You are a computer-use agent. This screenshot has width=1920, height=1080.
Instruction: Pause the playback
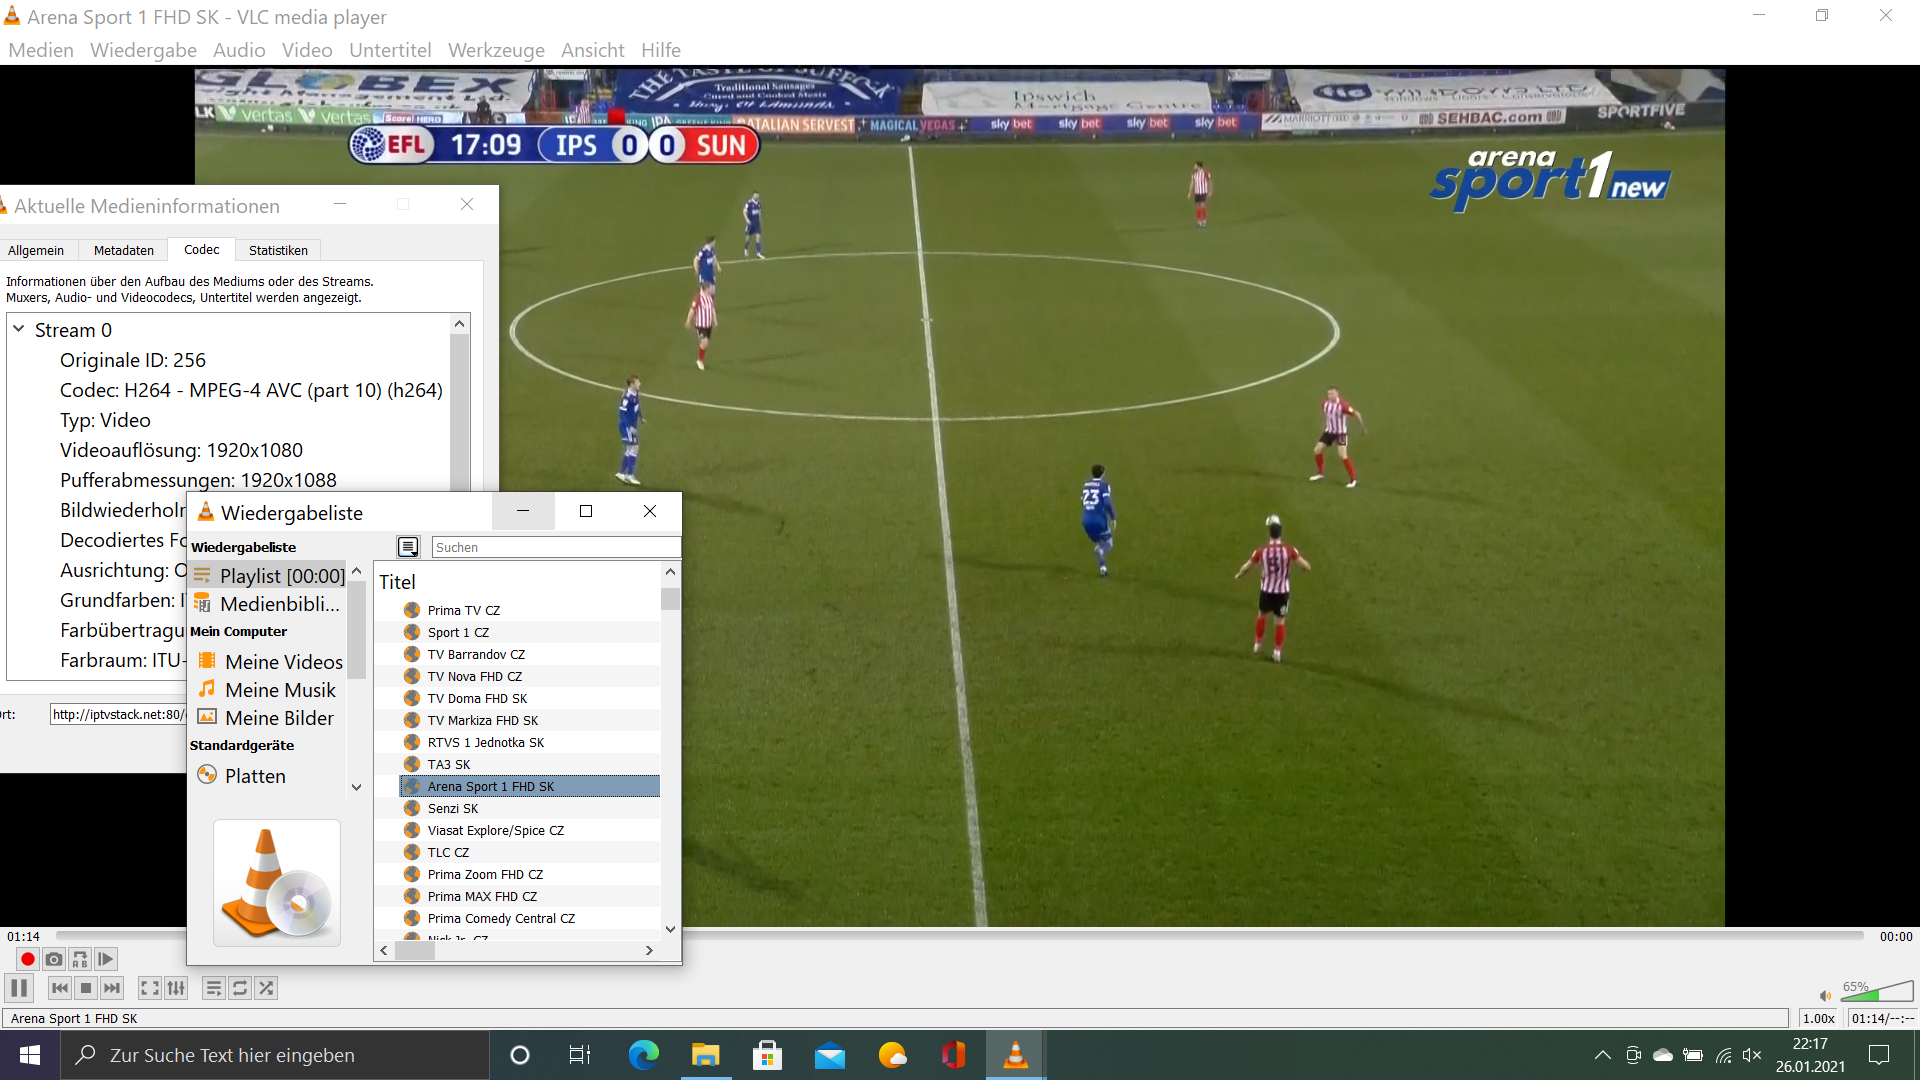click(x=19, y=988)
